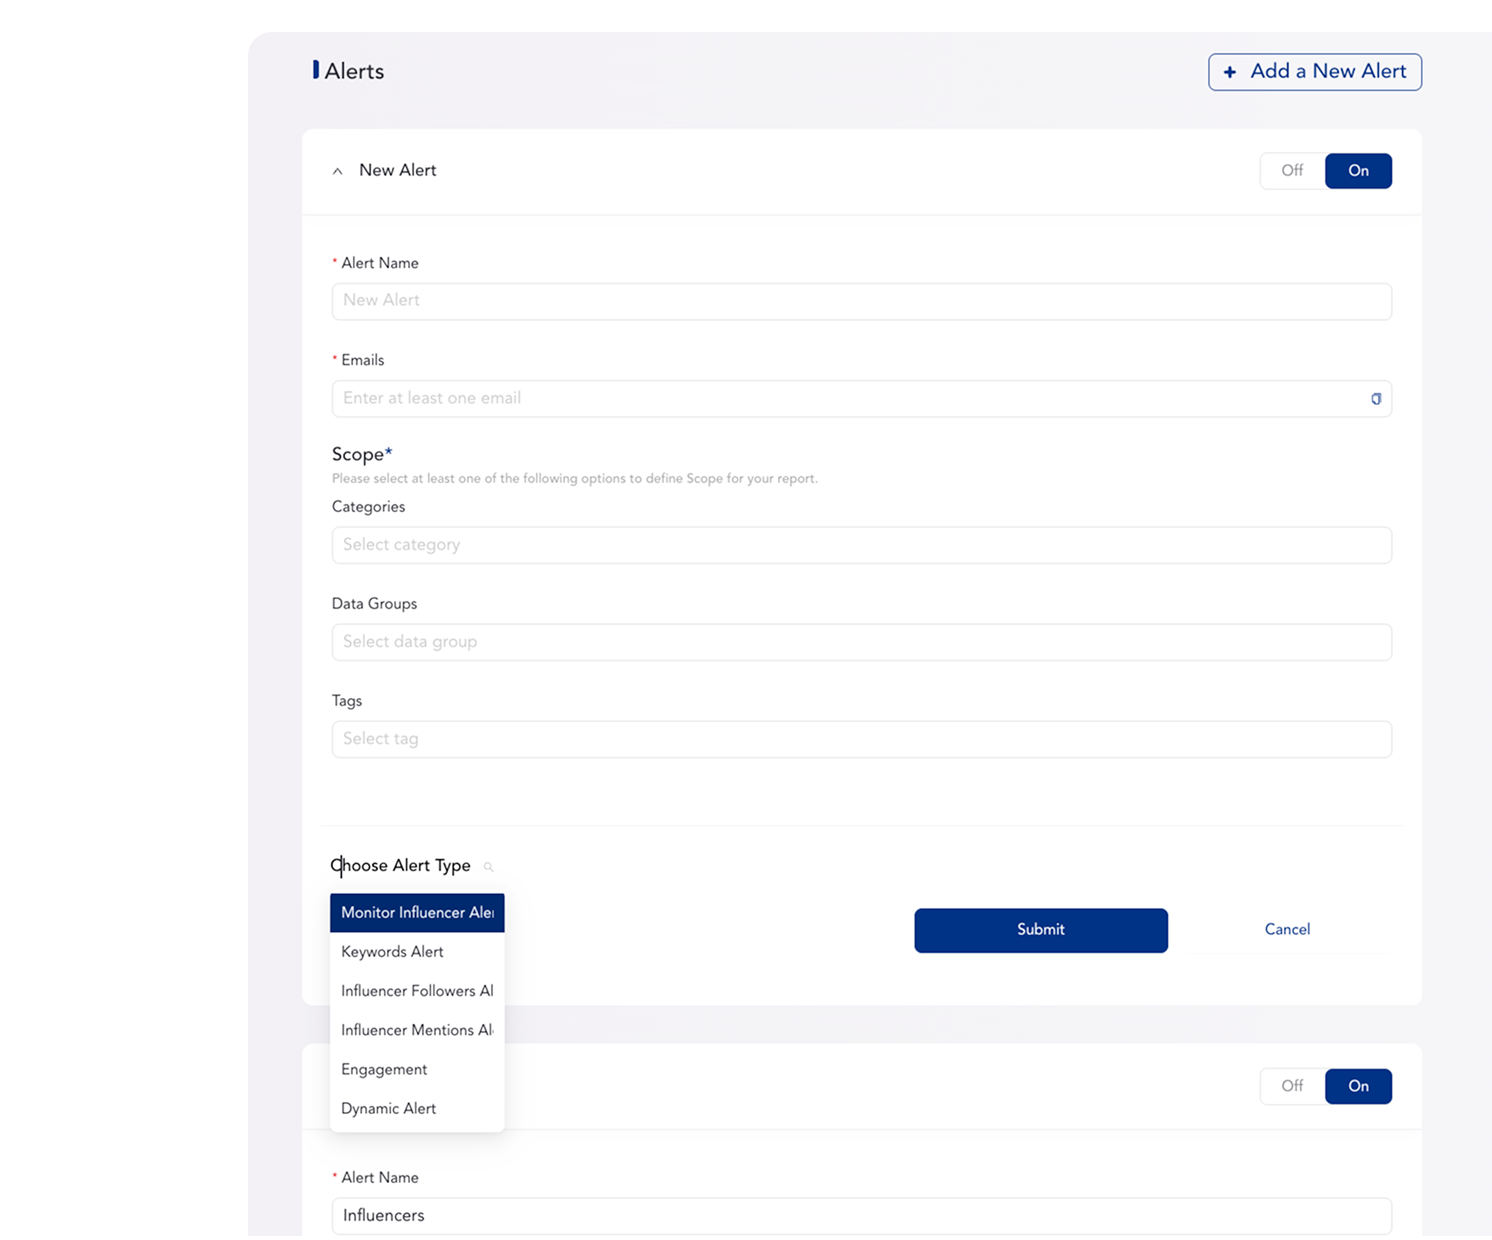
Task: Turn Off the second alert's toggle
Action: (x=1292, y=1086)
